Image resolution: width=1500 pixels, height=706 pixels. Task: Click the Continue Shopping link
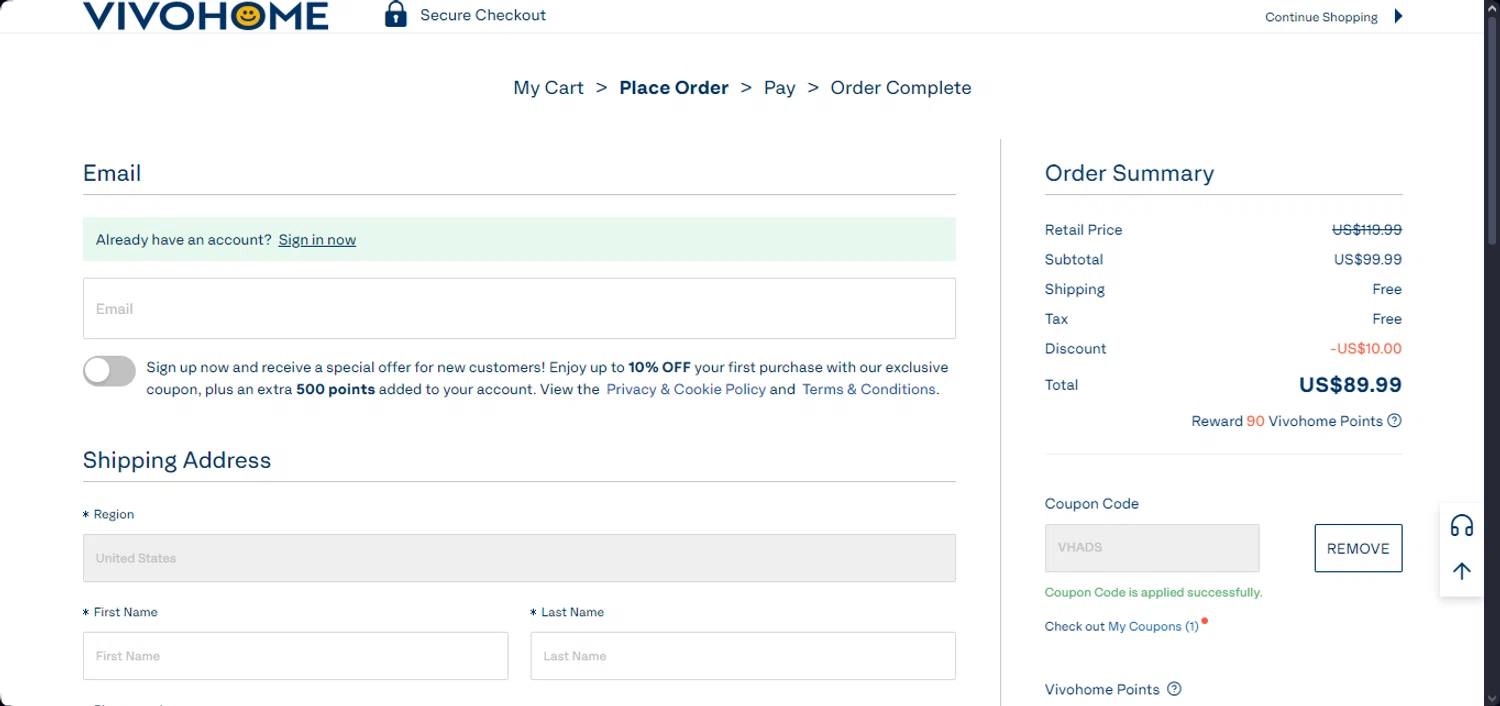coord(1321,17)
